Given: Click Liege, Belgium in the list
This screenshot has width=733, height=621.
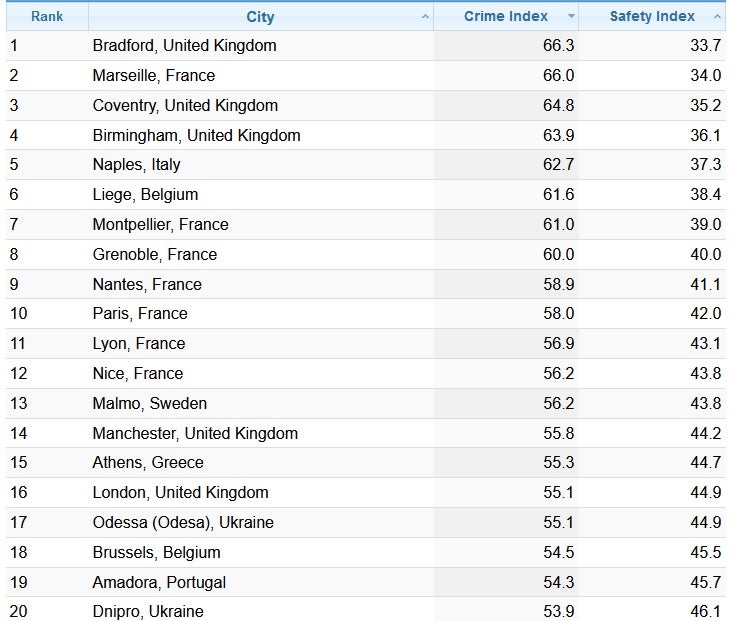Looking at the screenshot, I should coord(145,195).
